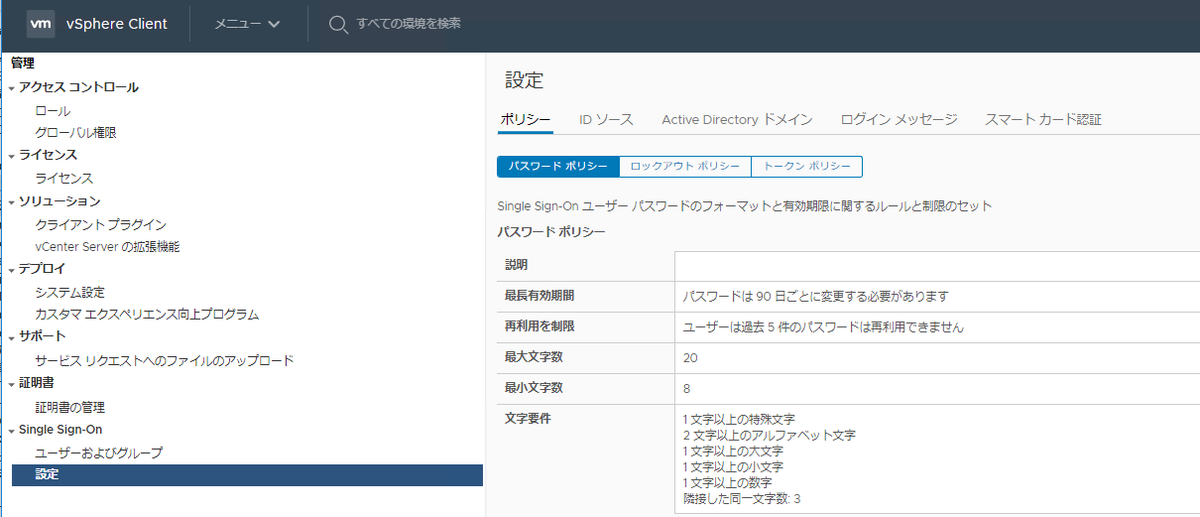The height and width of the screenshot is (517, 1200).
Task: Select the ロックアウト ポリシー button
Action: pos(685,166)
